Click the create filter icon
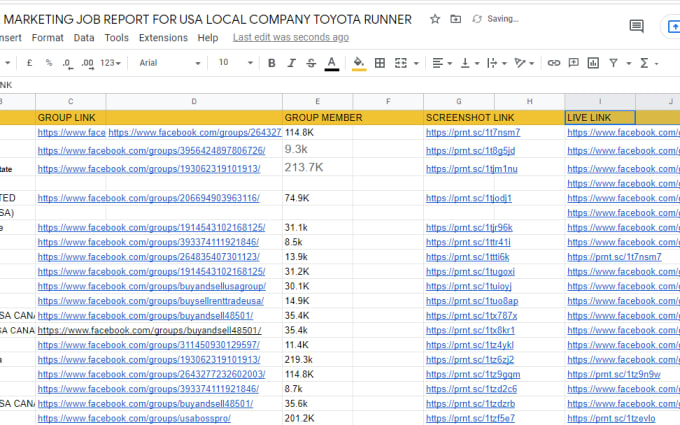This screenshot has height=425, width=680. point(613,63)
